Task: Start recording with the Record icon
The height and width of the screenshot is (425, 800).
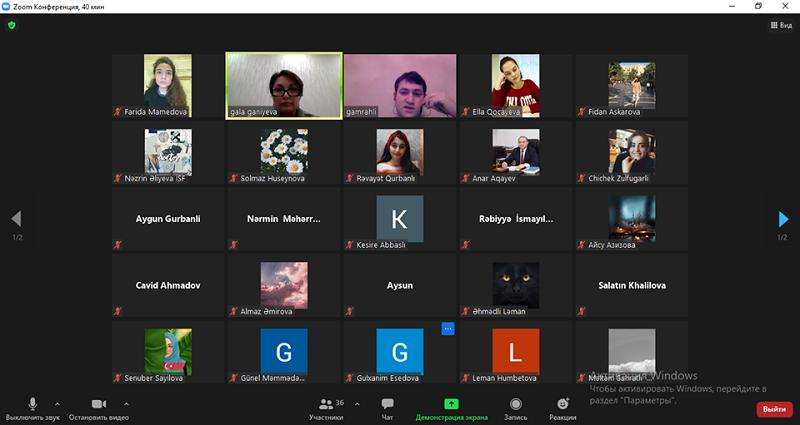Action: [x=516, y=404]
